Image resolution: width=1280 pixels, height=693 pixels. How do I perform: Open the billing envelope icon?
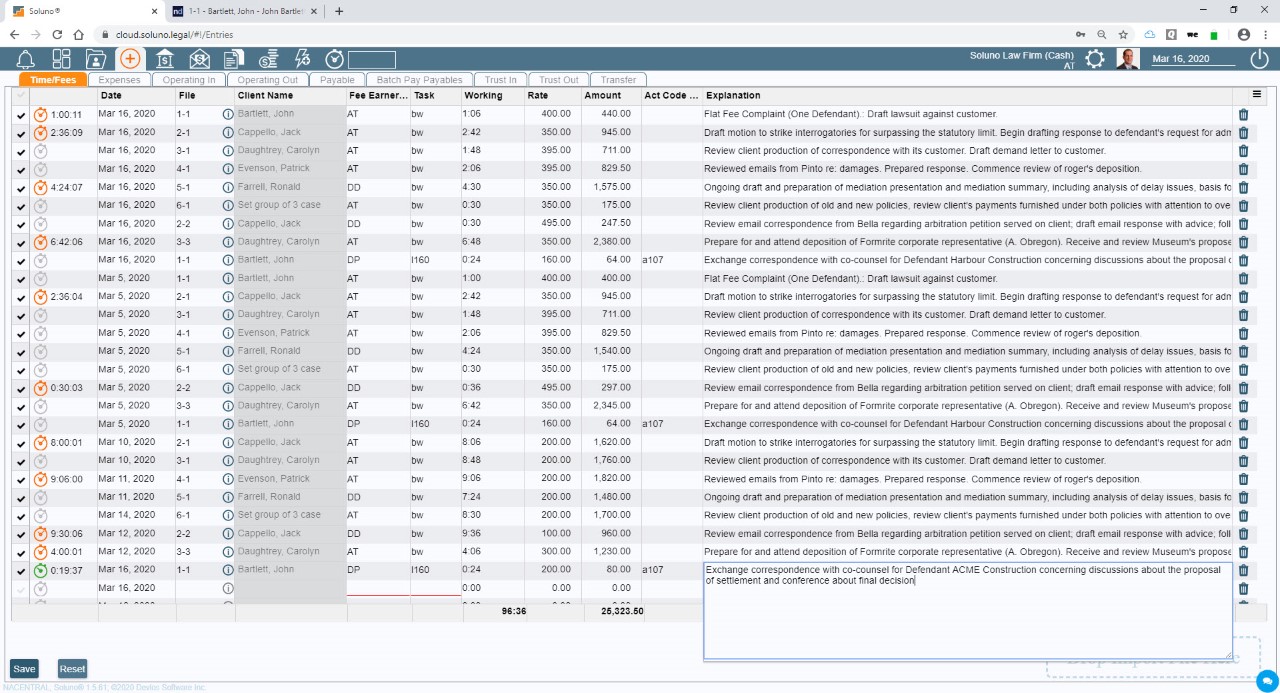tap(198, 58)
